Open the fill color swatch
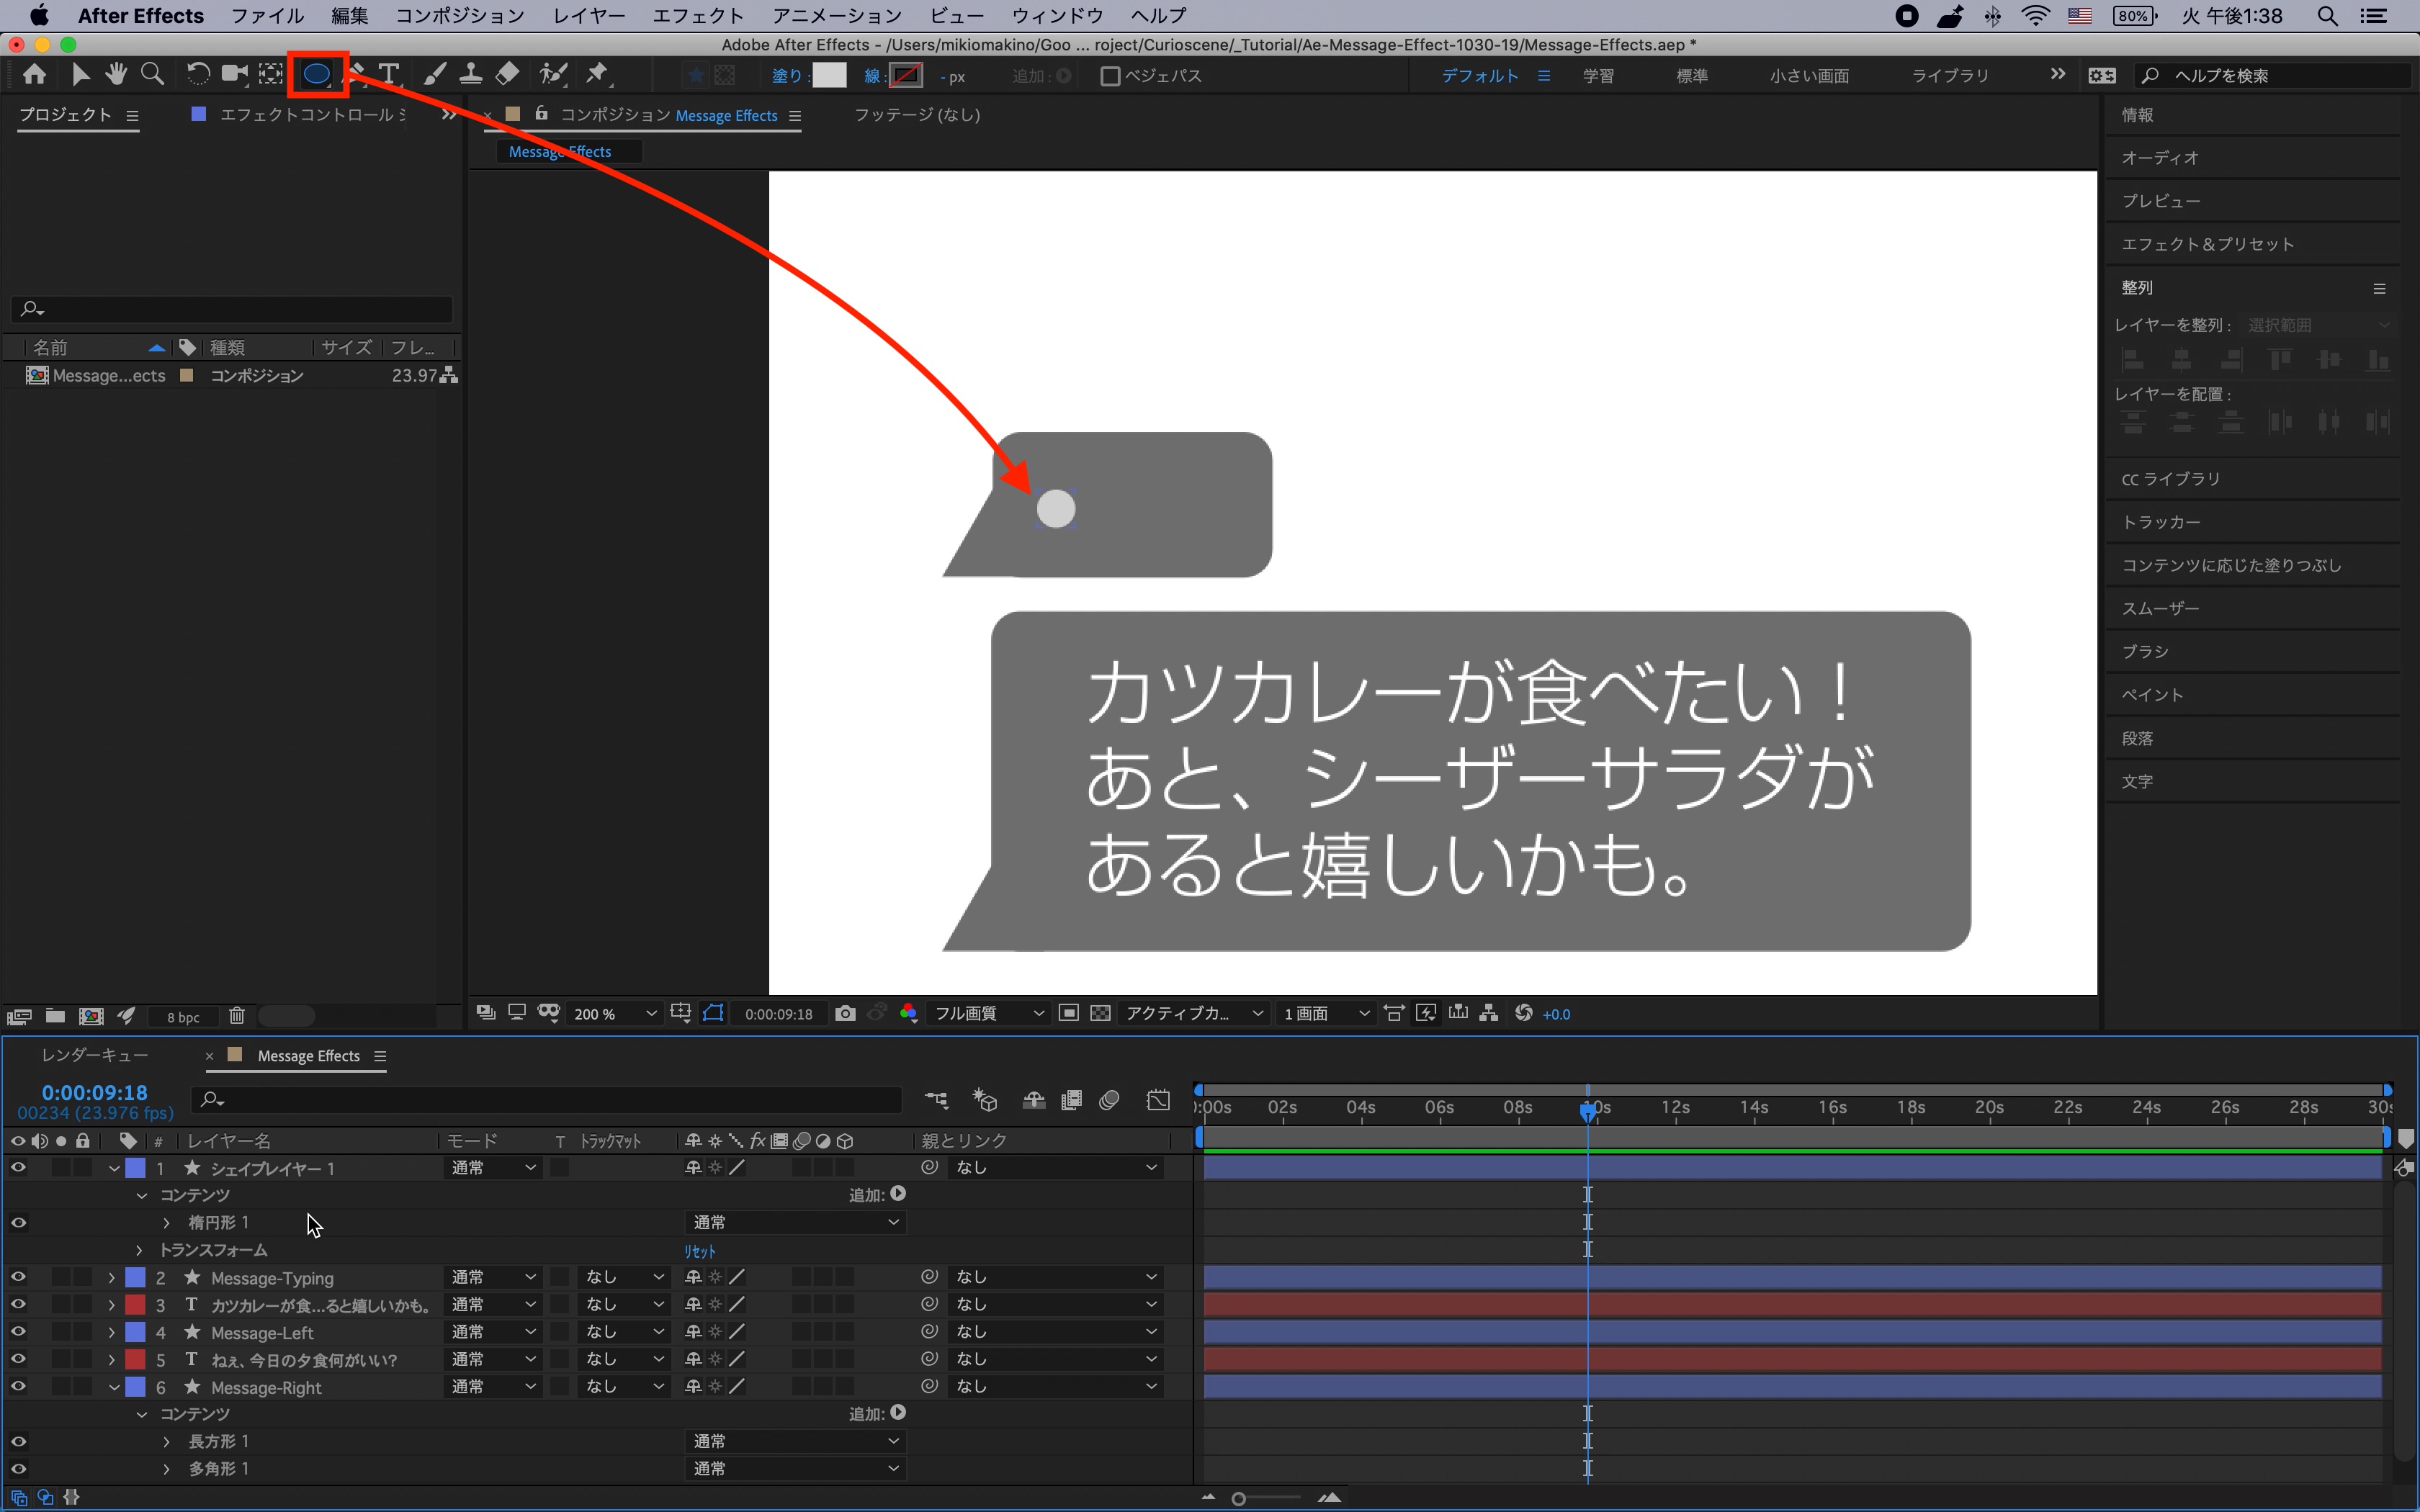 (x=829, y=76)
